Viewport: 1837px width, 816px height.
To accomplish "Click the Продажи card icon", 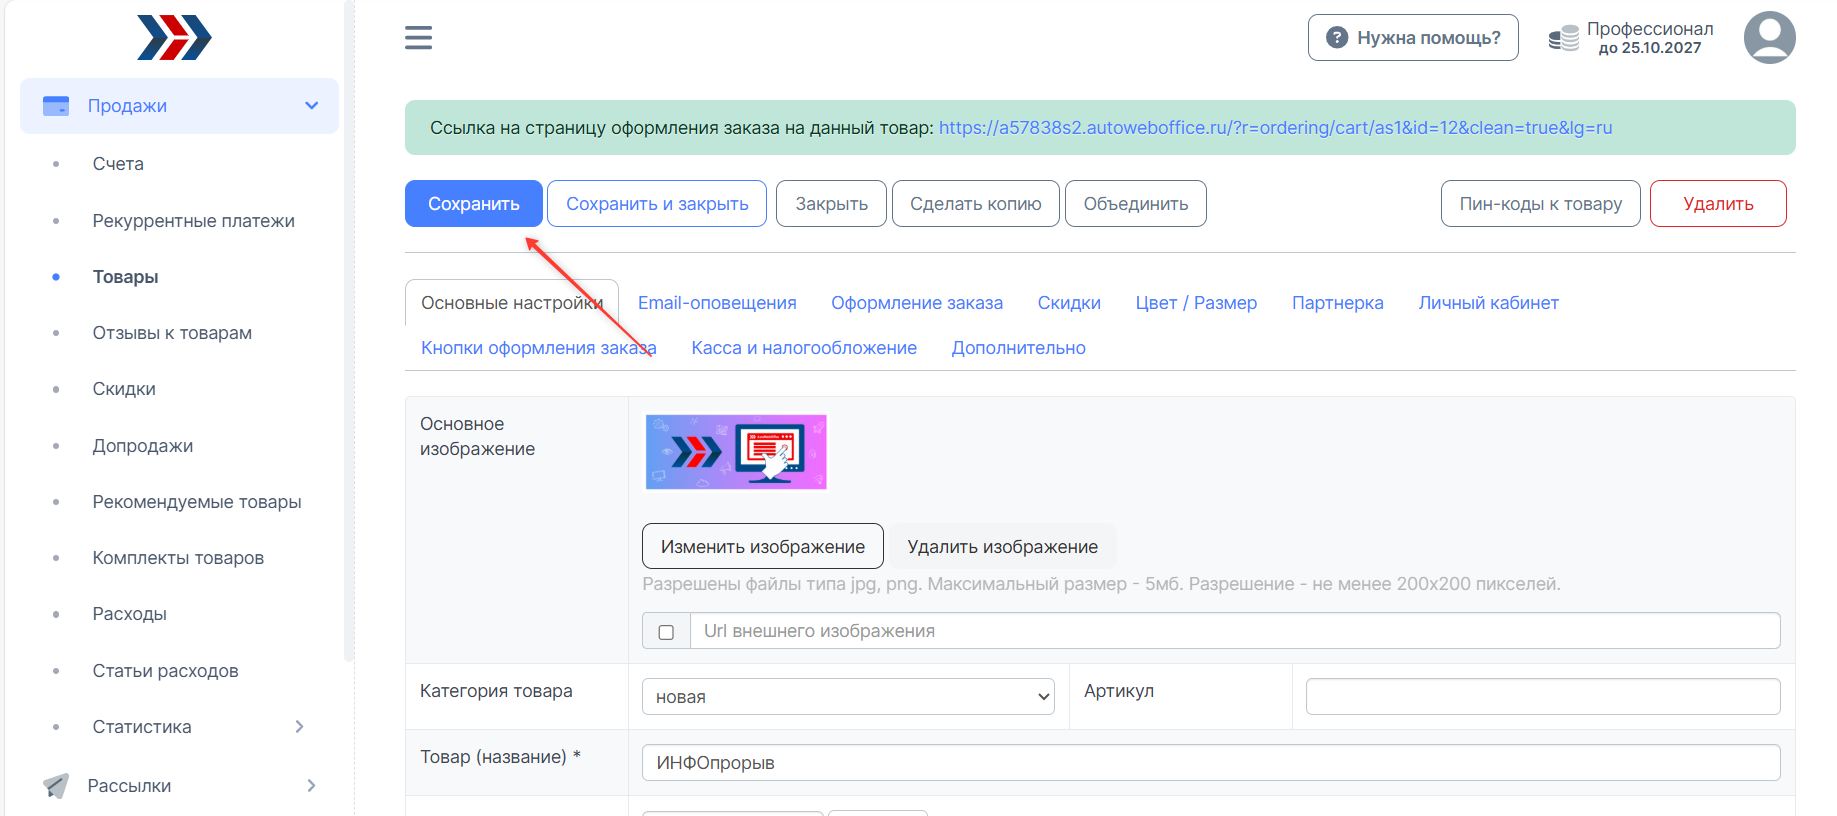I will tap(56, 106).
